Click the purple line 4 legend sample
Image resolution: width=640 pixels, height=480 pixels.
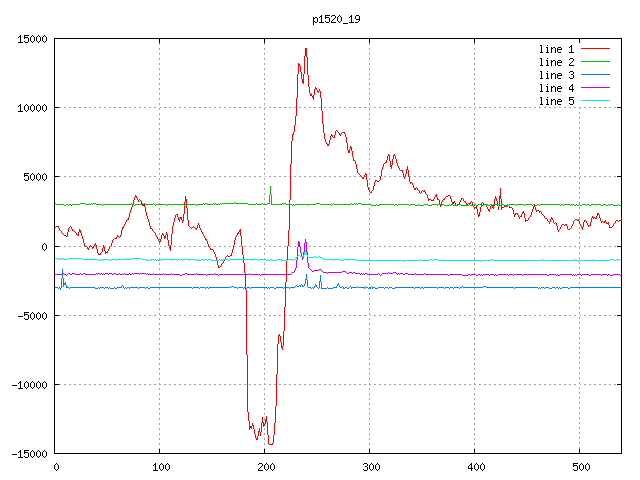595,88
